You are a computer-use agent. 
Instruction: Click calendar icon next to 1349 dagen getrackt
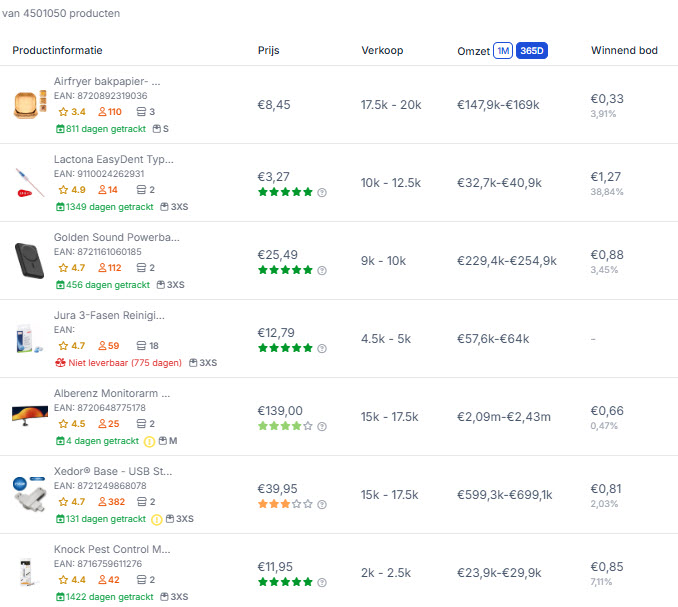60,207
